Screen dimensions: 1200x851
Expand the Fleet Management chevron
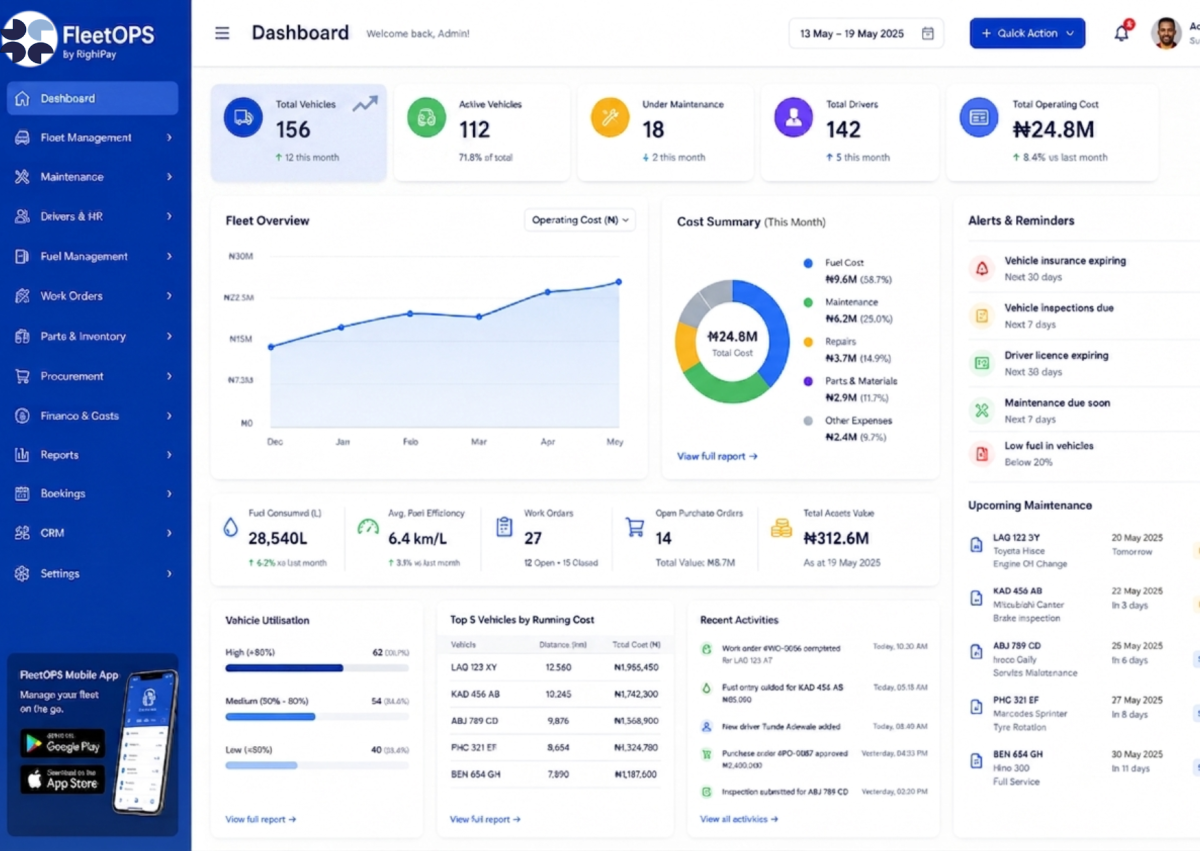[169, 138]
